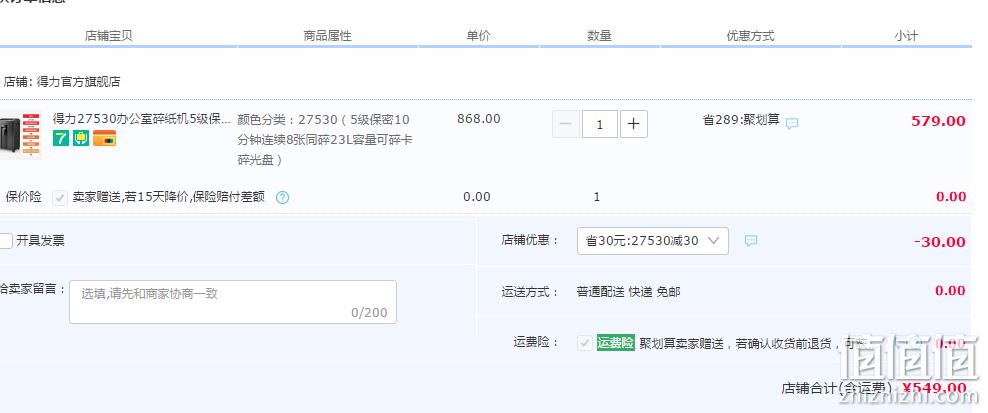
Task: Click the 保价险 price 0.00 in 单价 column
Action: (476, 197)
